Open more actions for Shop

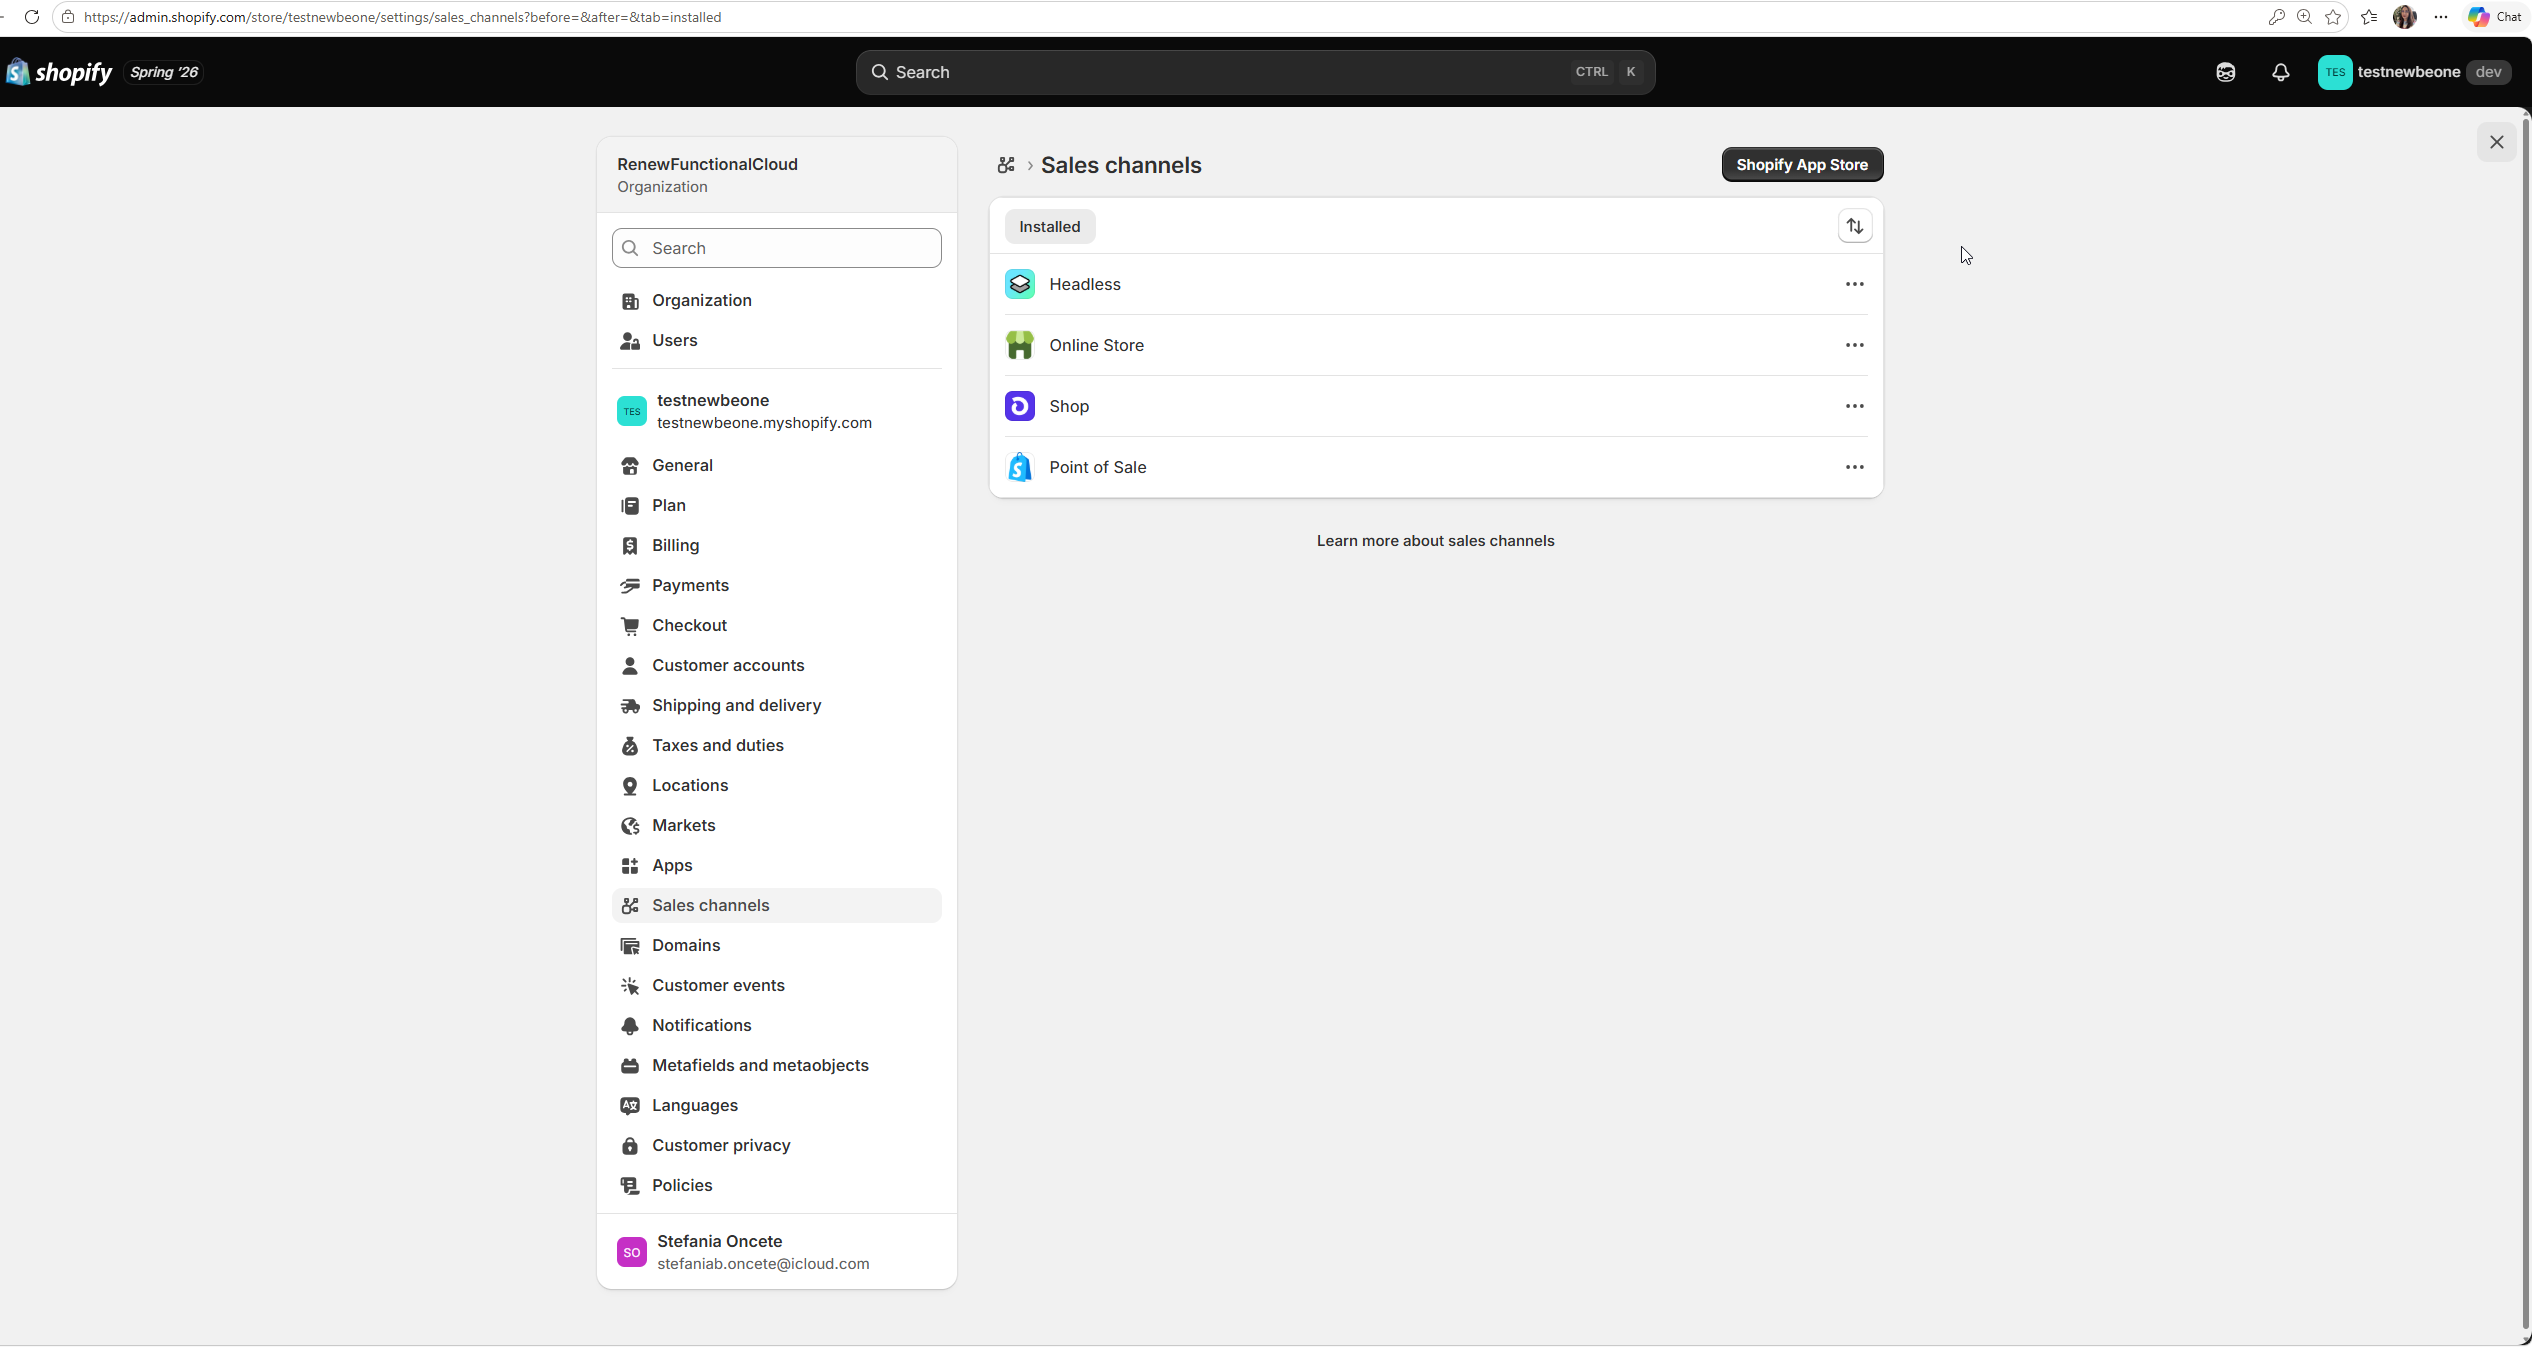pyautogui.click(x=1854, y=406)
